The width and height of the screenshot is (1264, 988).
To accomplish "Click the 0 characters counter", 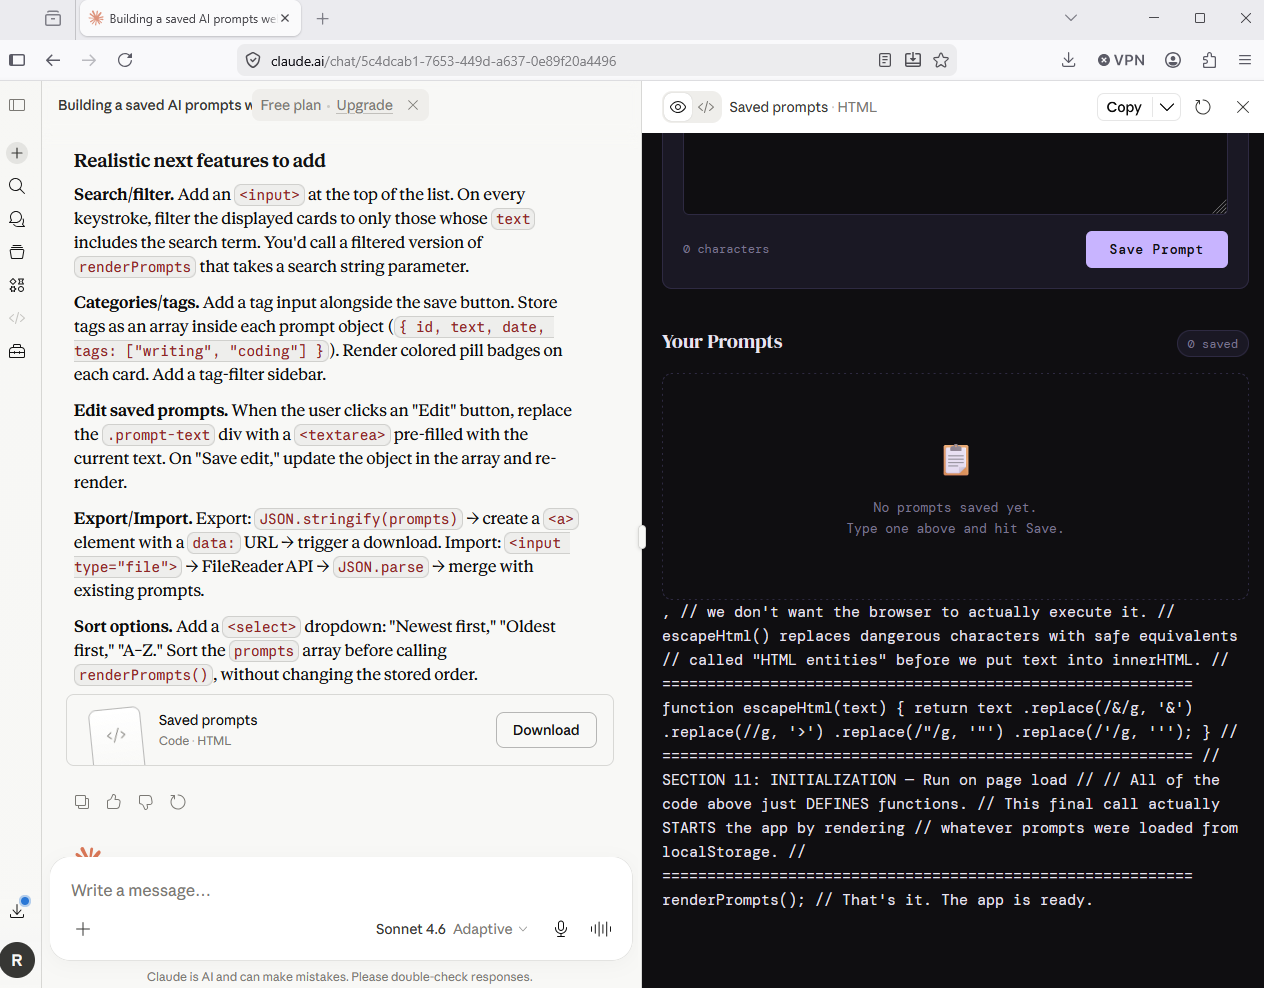I will pos(726,249).
